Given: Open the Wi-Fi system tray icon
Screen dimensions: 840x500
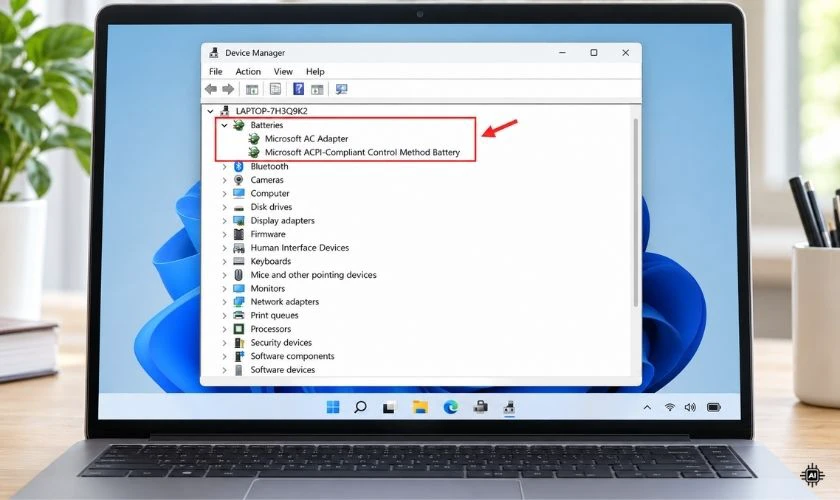Looking at the screenshot, I should [x=669, y=407].
